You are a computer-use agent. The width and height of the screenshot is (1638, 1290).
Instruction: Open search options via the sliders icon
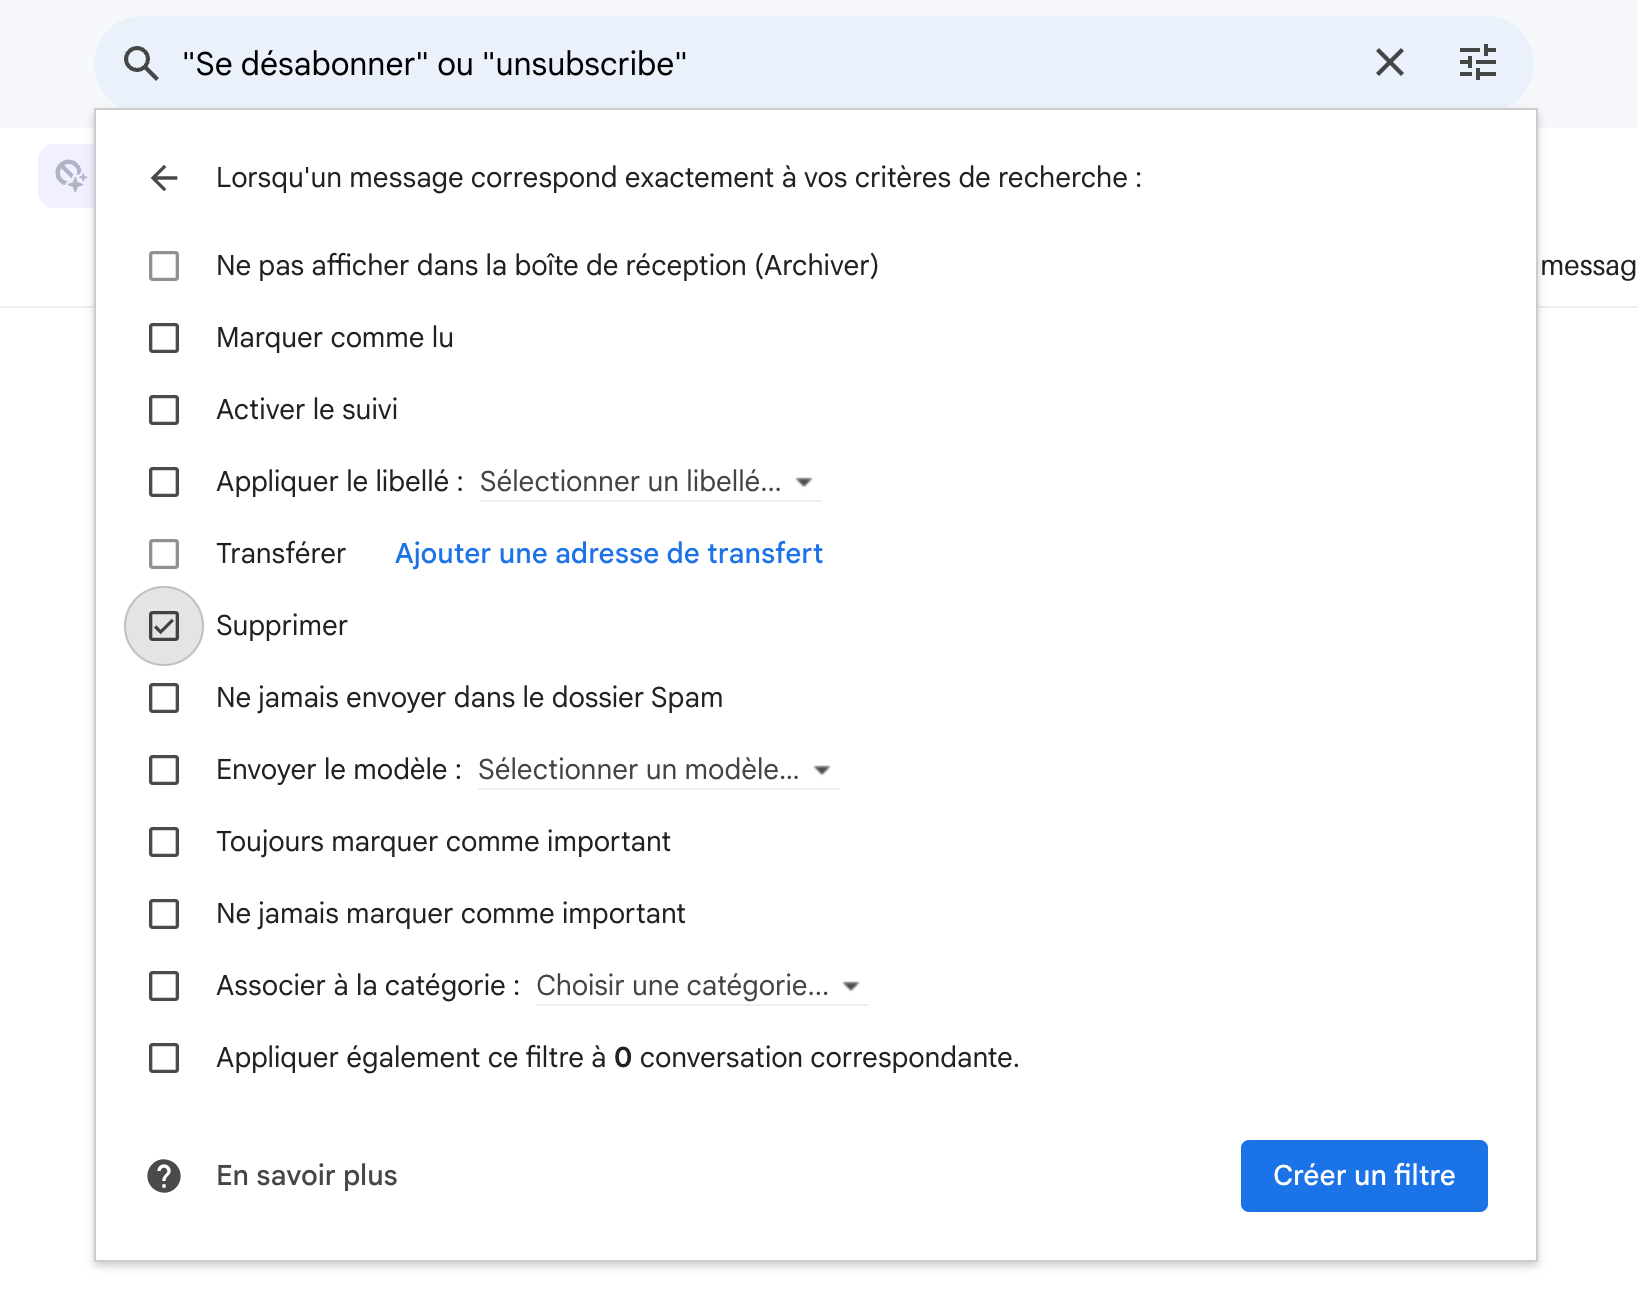pyautogui.click(x=1478, y=63)
